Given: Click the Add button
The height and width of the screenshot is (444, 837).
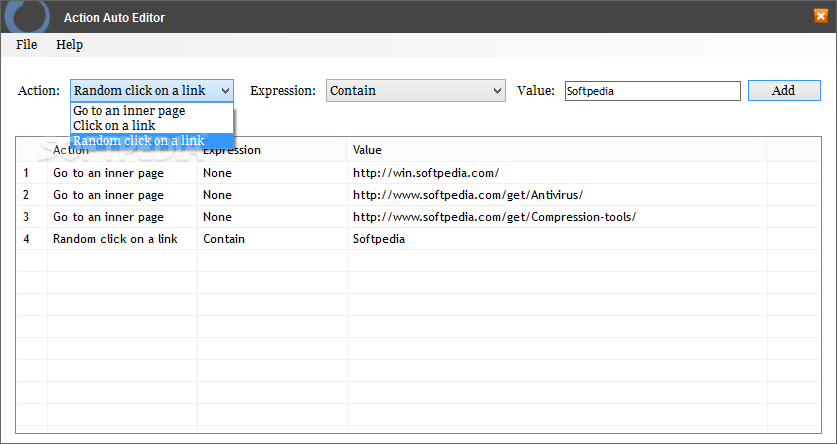Looking at the screenshot, I should pyautogui.click(x=784, y=91).
